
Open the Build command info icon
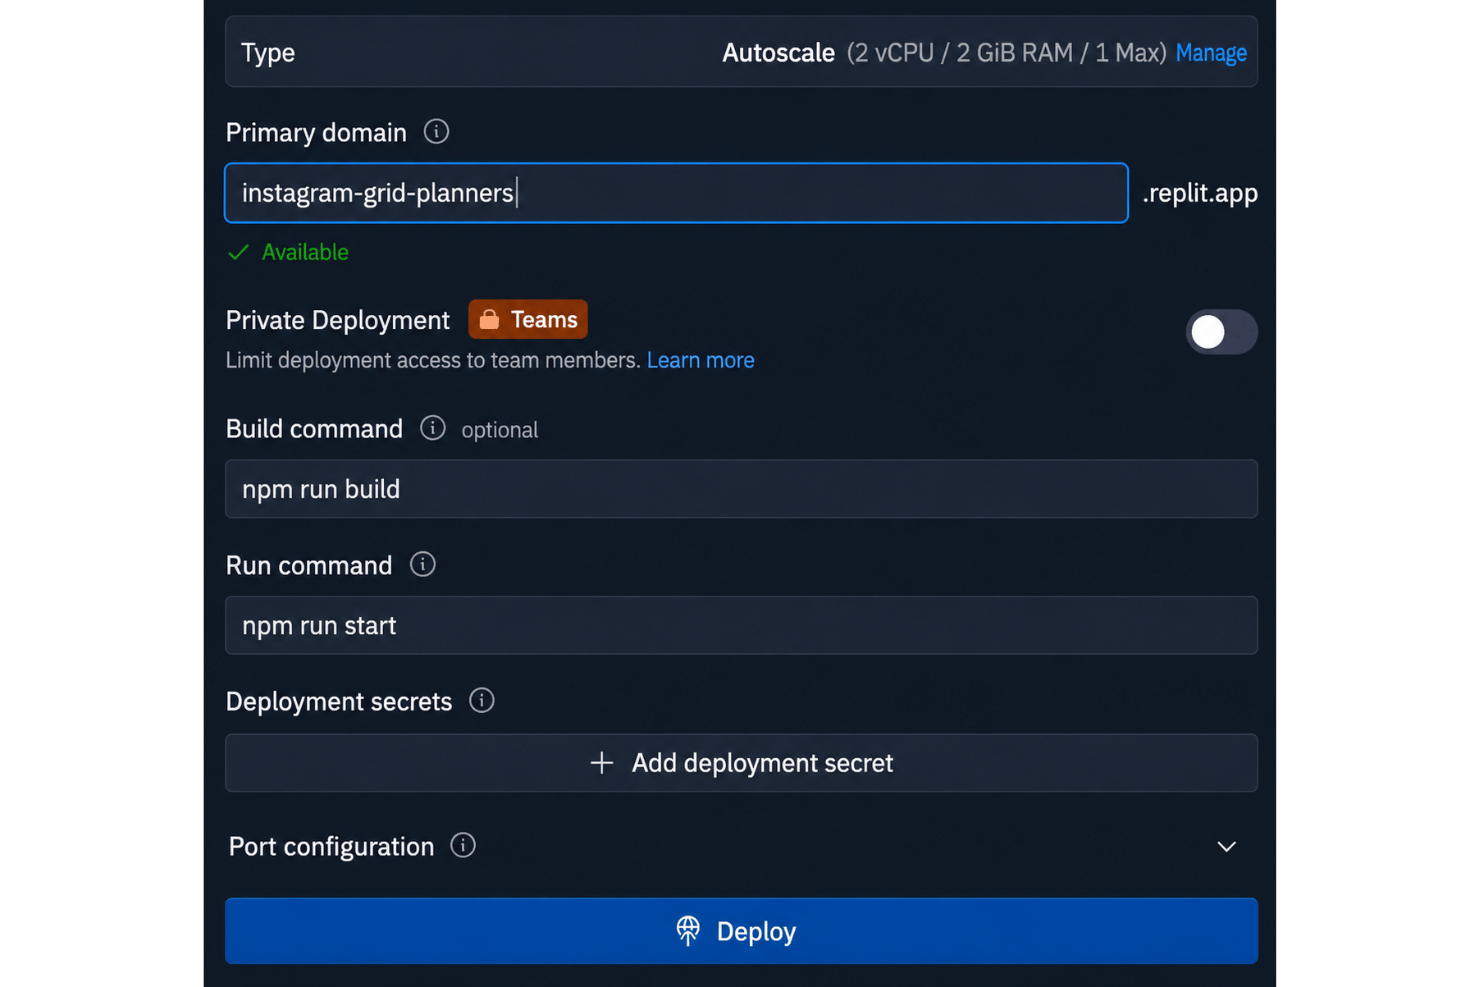[x=432, y=428]
